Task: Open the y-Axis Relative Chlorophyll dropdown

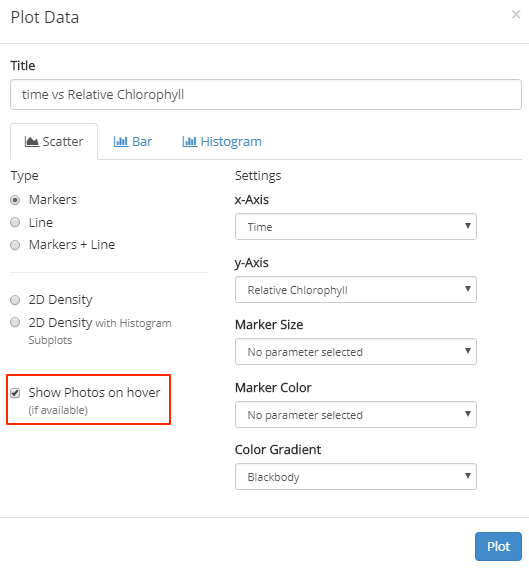Action: 356,289
